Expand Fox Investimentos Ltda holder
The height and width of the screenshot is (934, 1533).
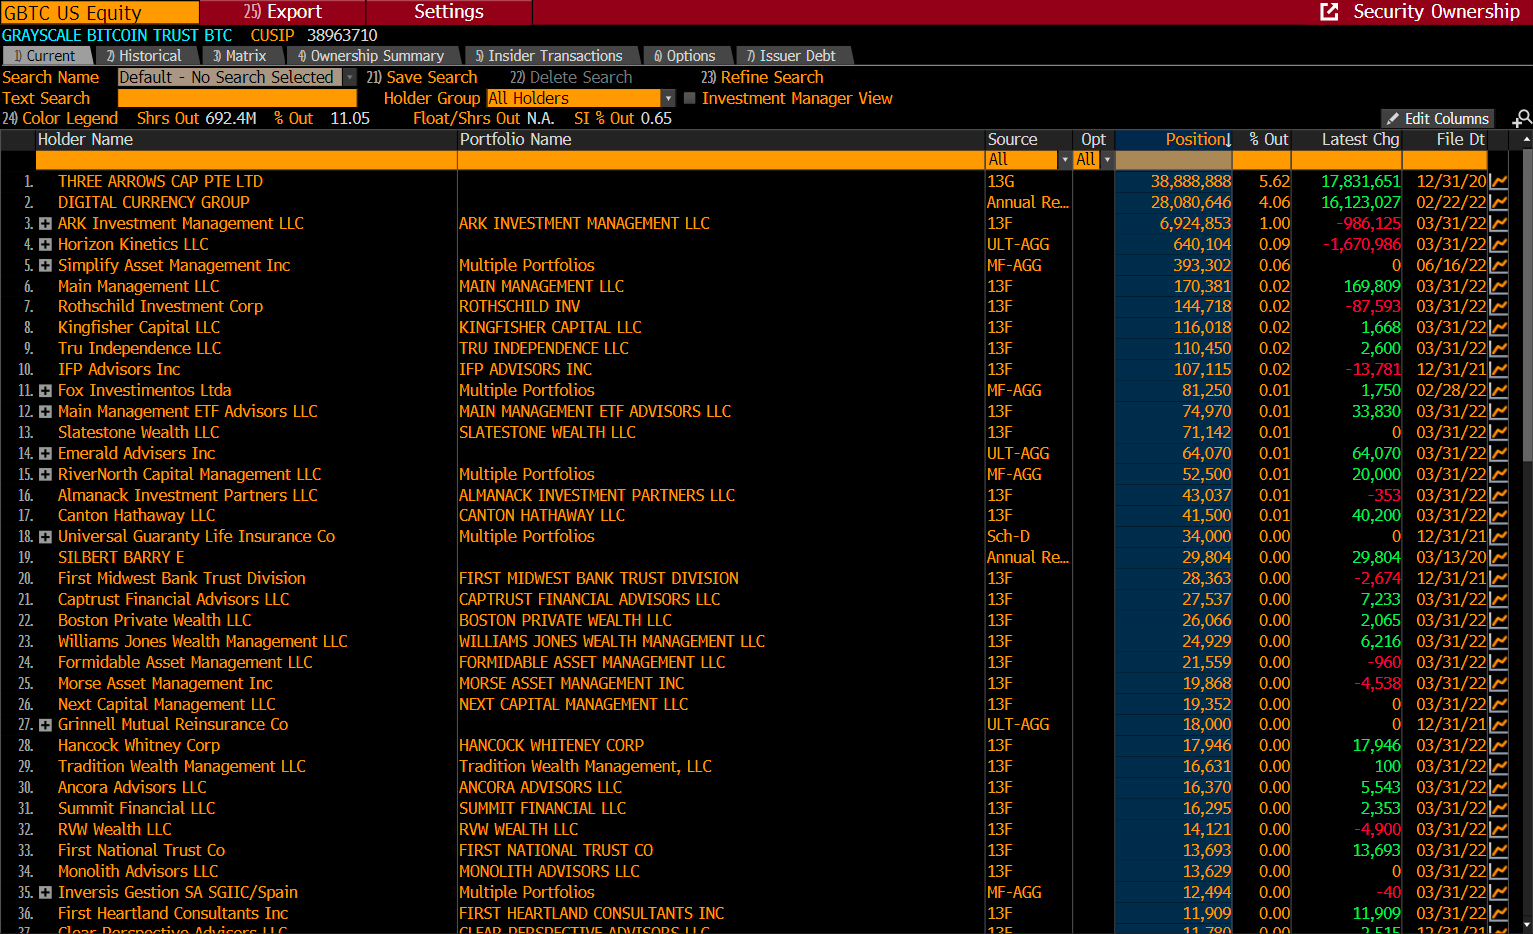pyautogui.click(x=45, y=391)
